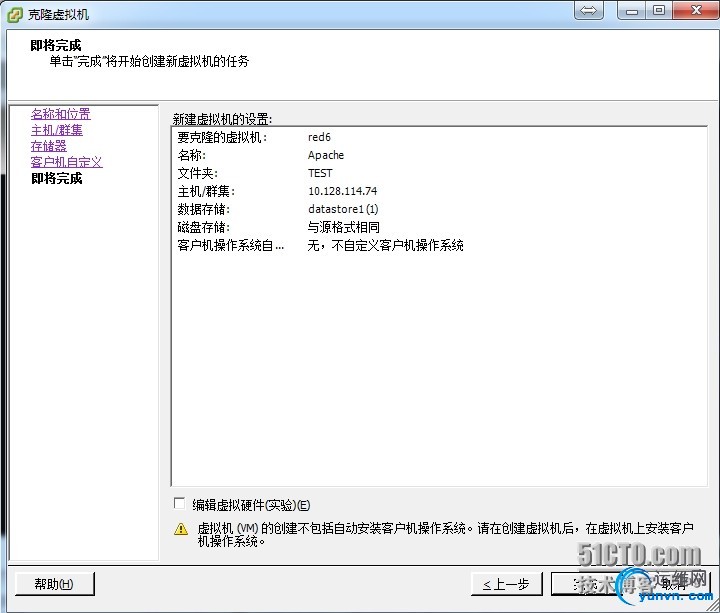Click the 帮助(H) button
This screenshot has width=720, height=613.
pos(55,584)
